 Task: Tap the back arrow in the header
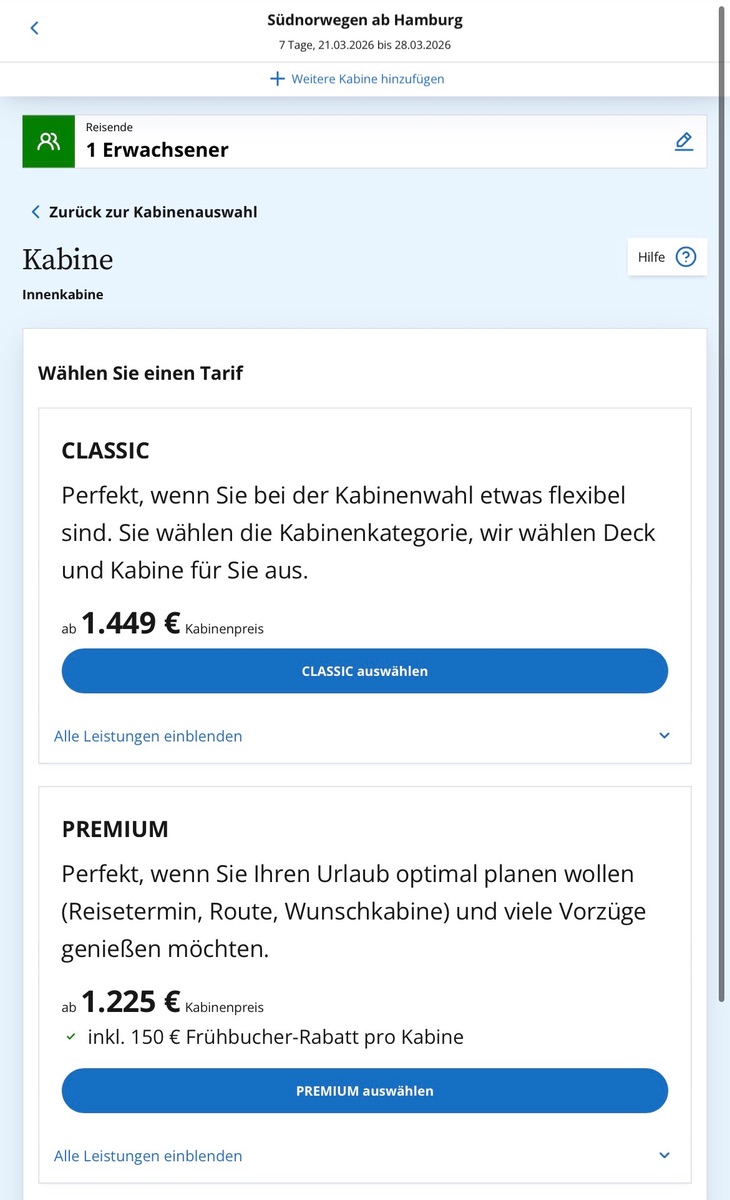[x=34, y=28]
